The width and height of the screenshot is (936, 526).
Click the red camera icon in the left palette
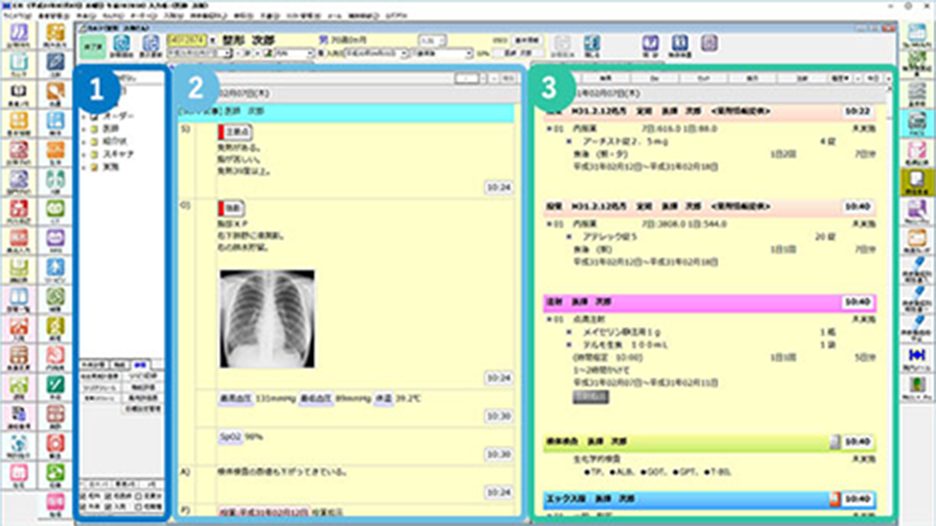pyautogui.click(x=56, y=444)
